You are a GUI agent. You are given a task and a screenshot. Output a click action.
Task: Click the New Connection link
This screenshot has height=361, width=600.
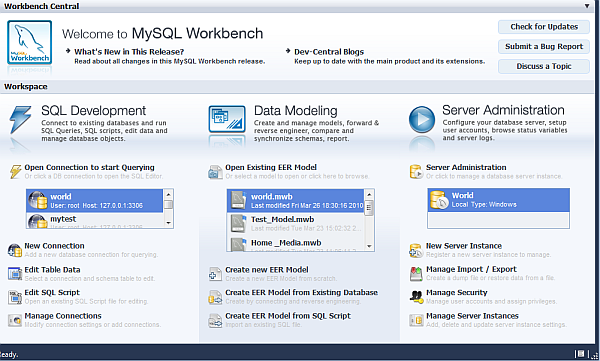click(54, 246)
